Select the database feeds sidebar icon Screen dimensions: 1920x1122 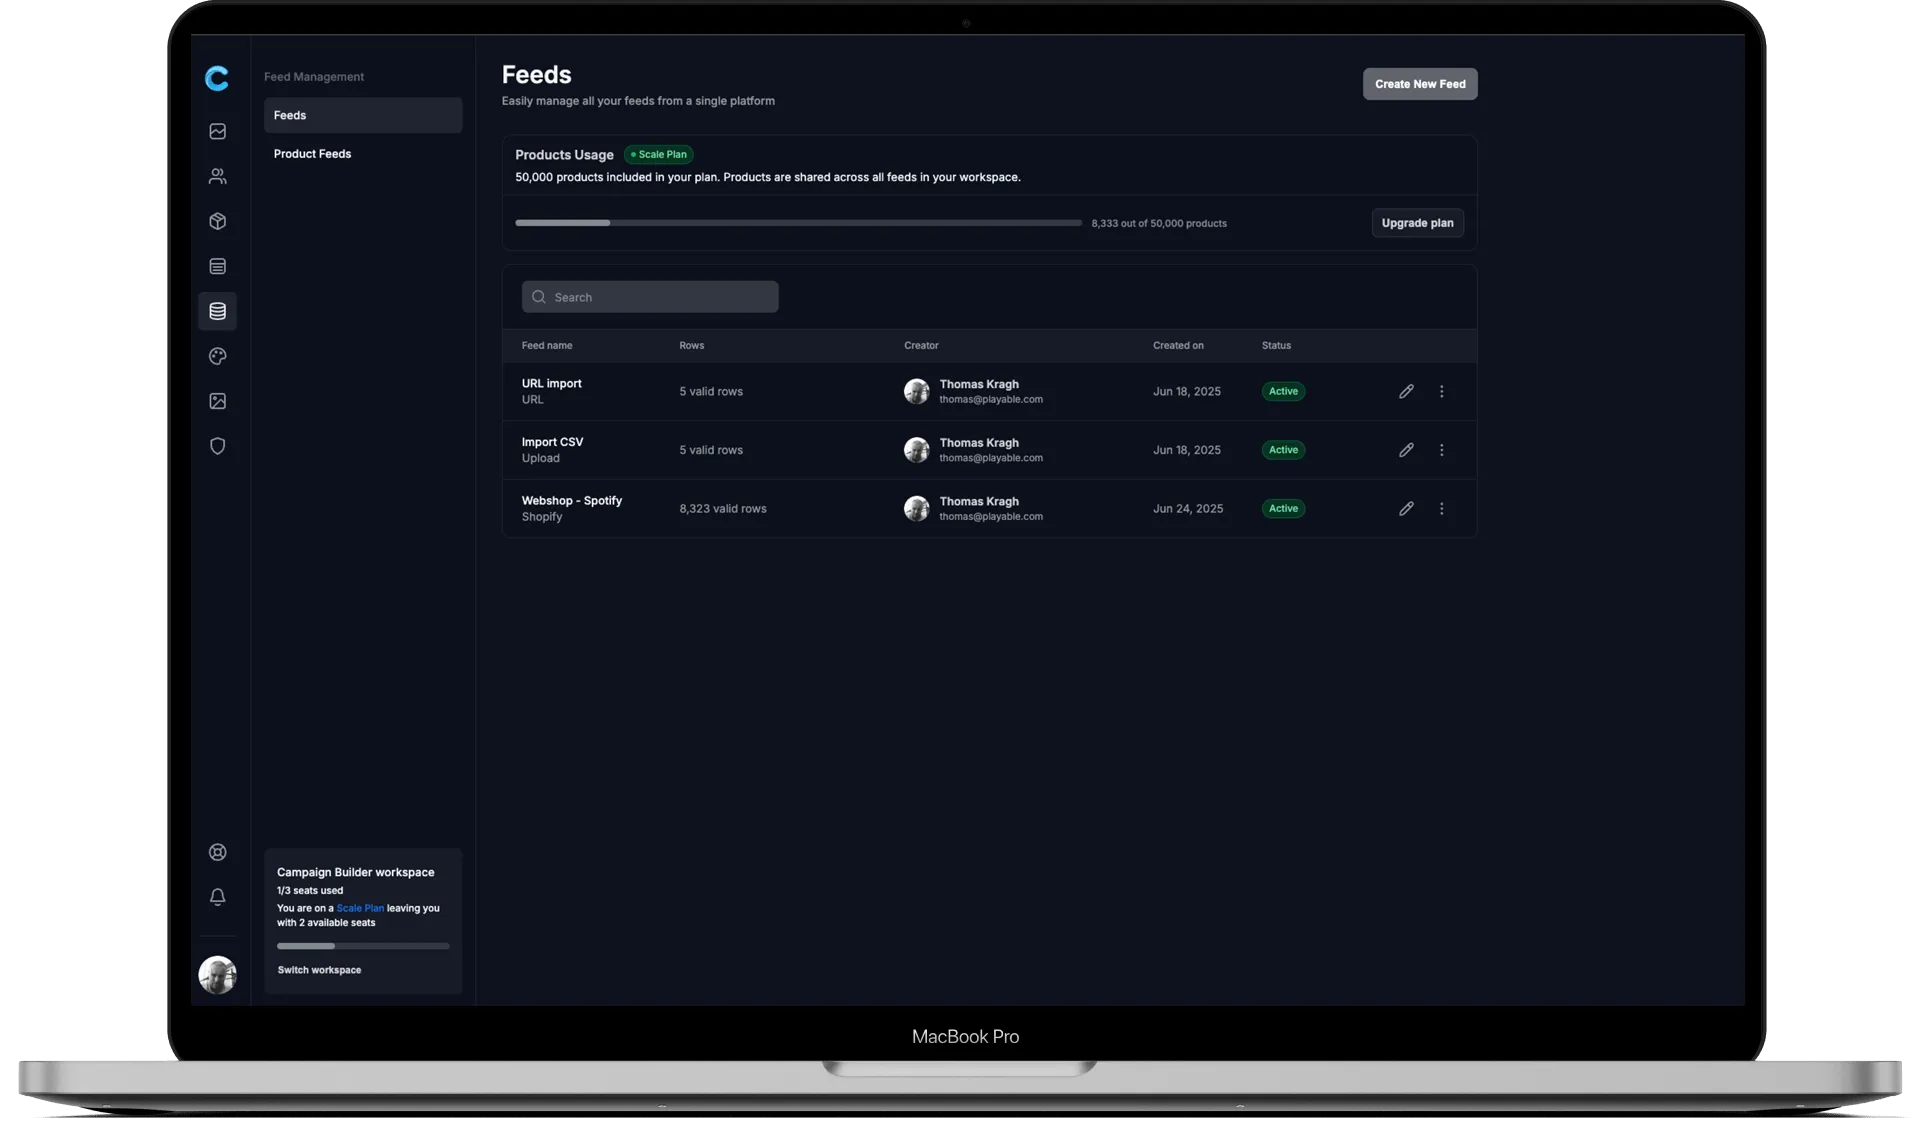[217, 311]
